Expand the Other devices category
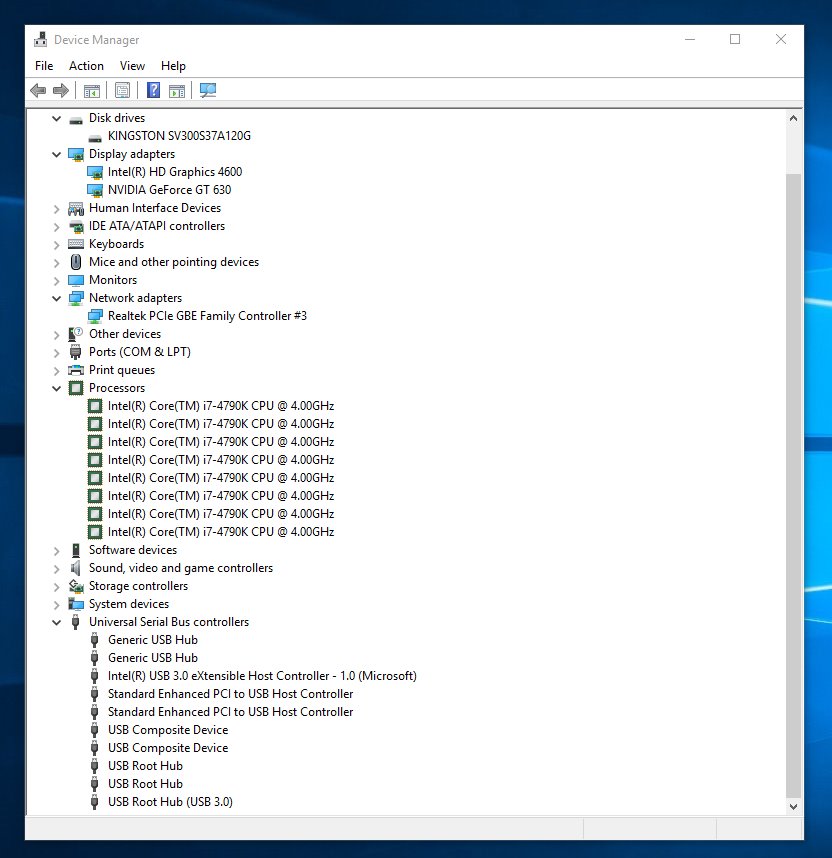Viewport: 832px width, 858px height. coord(56,334)
